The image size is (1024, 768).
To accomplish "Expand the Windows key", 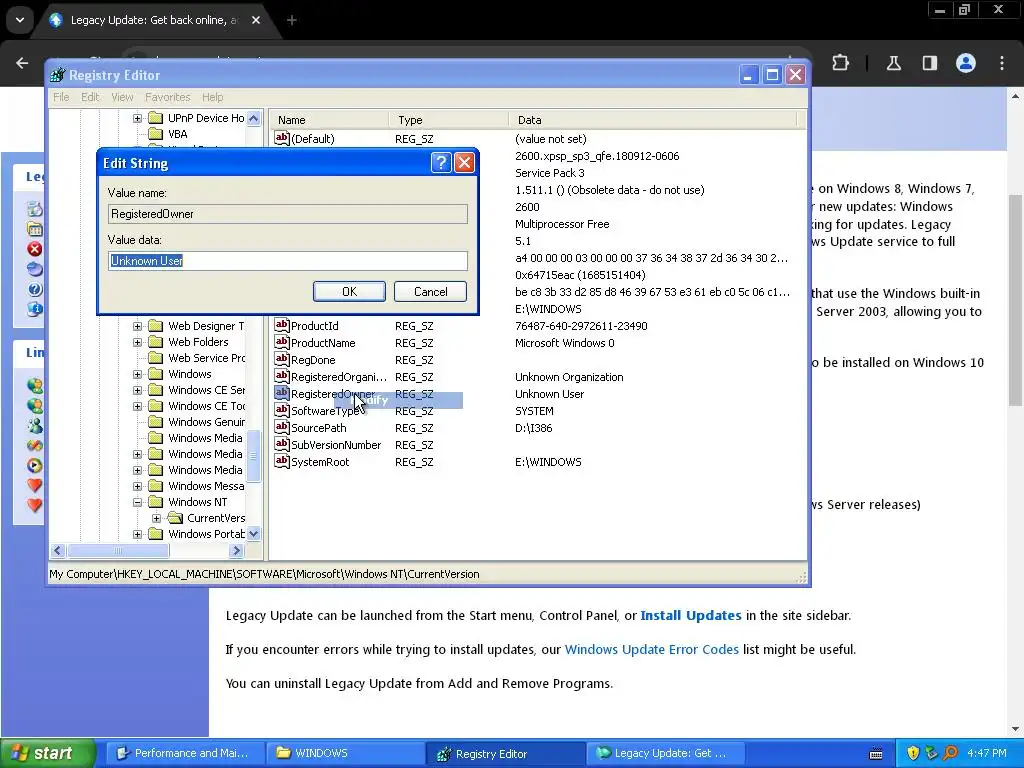I will pyautogui.click(x=137, y=374).
